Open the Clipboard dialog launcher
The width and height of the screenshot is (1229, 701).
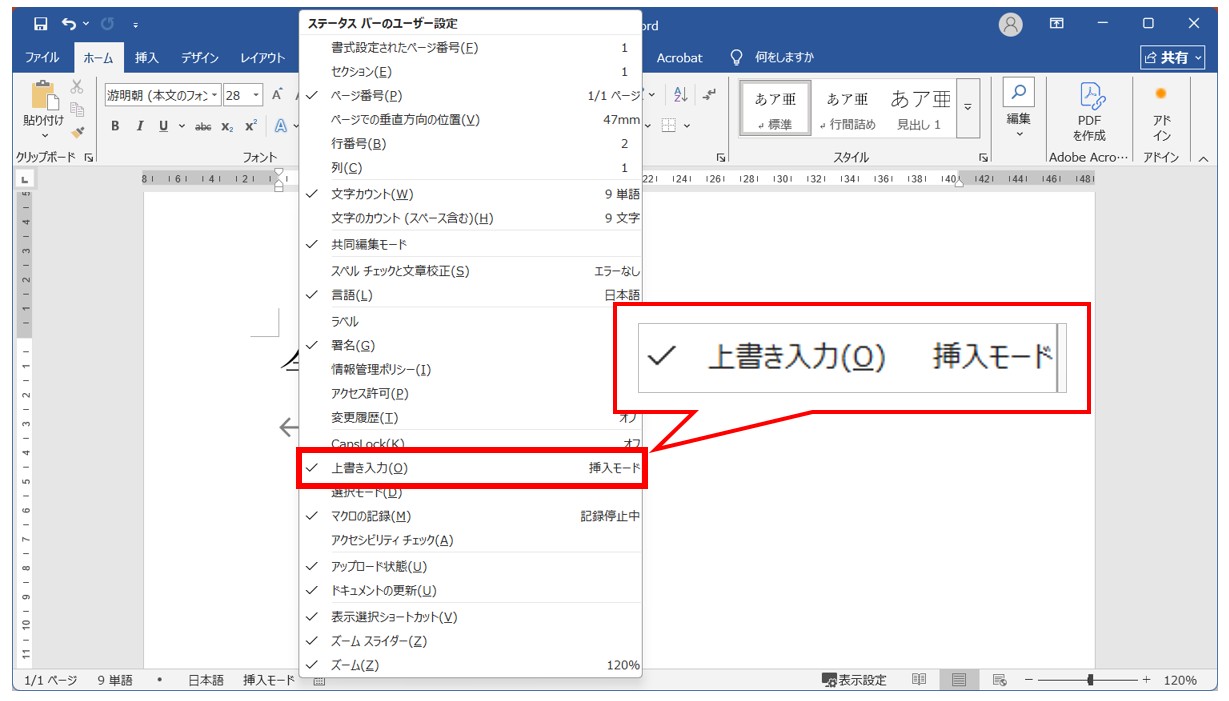click(89, 158)
